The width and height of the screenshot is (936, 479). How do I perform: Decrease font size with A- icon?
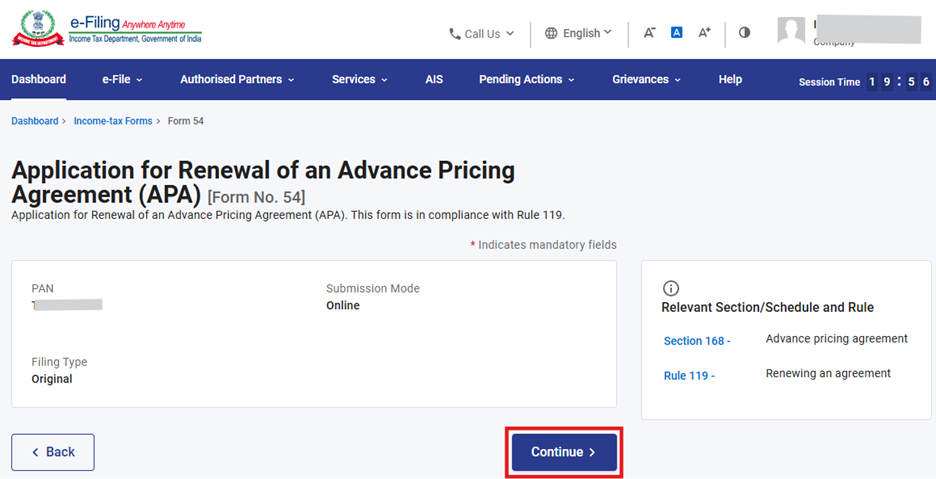pos(649,33)
